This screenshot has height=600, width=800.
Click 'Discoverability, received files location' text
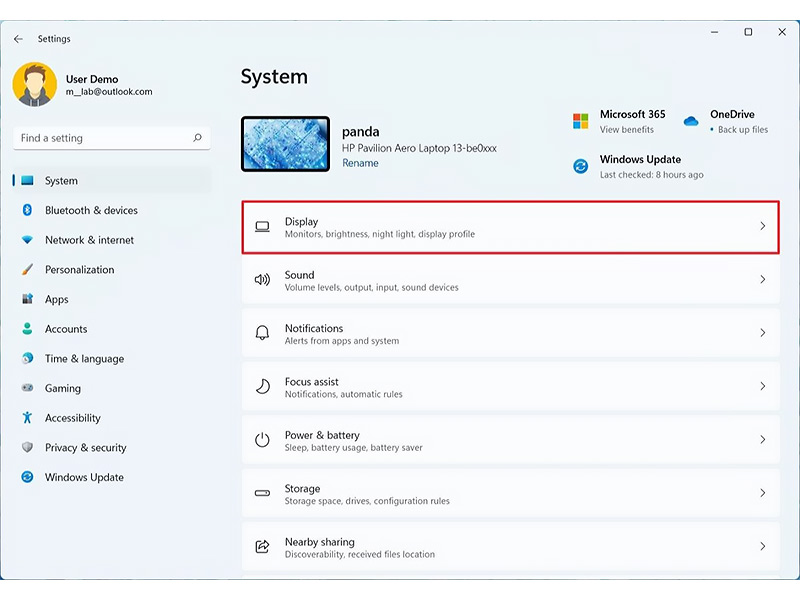coord(360,554)
